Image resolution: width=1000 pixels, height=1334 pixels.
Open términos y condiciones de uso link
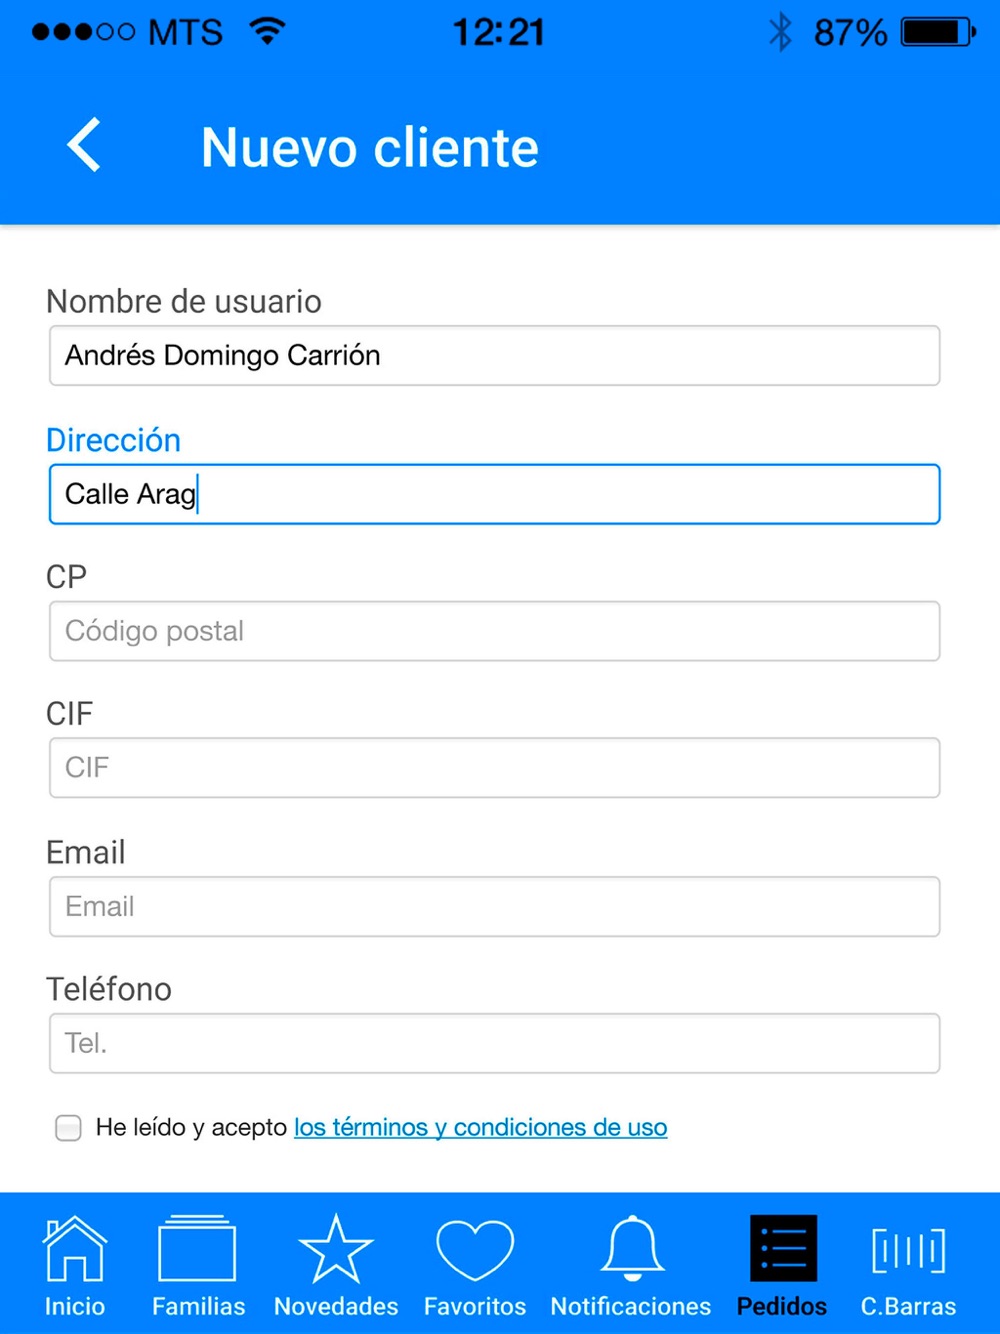click(x=480, y=1128)
